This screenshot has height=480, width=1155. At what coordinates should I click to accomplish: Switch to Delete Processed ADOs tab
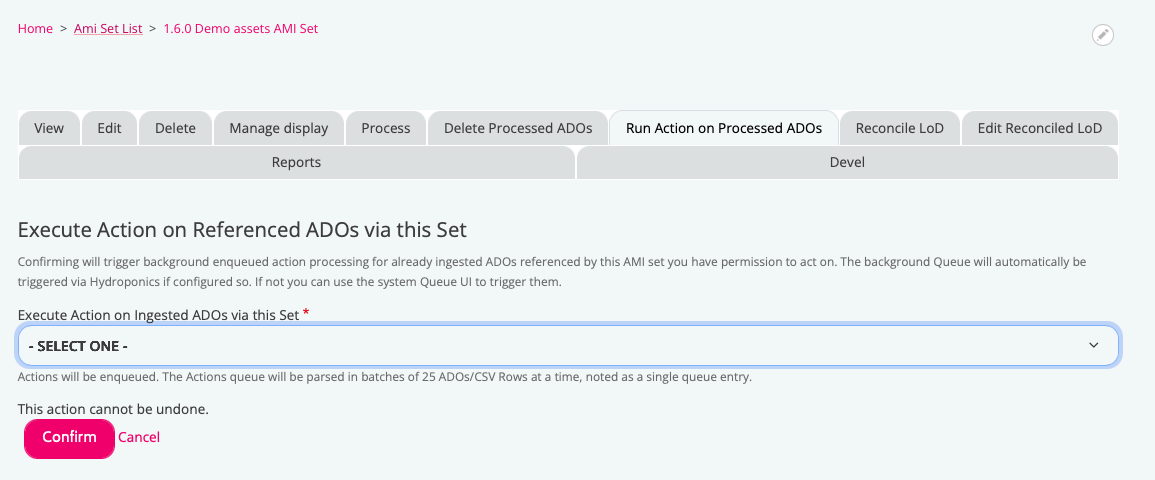(518, 128)
